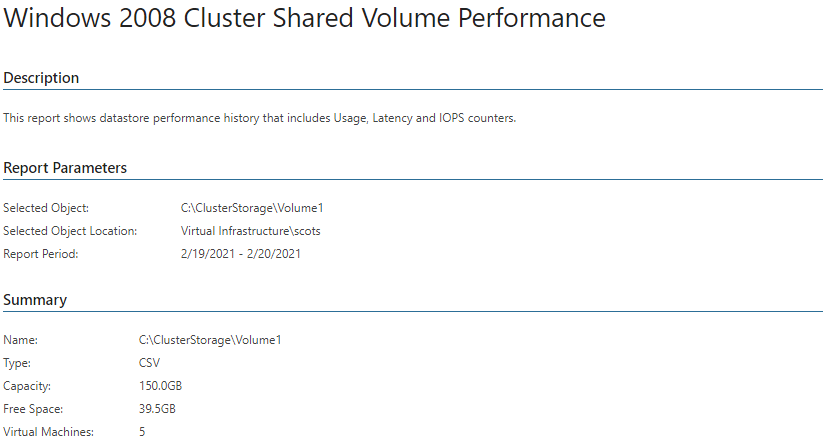827x442 pixels.
Task: Select the Selected Object path C:\ClusterStorage\Volume1
Action: click(252, 208)
